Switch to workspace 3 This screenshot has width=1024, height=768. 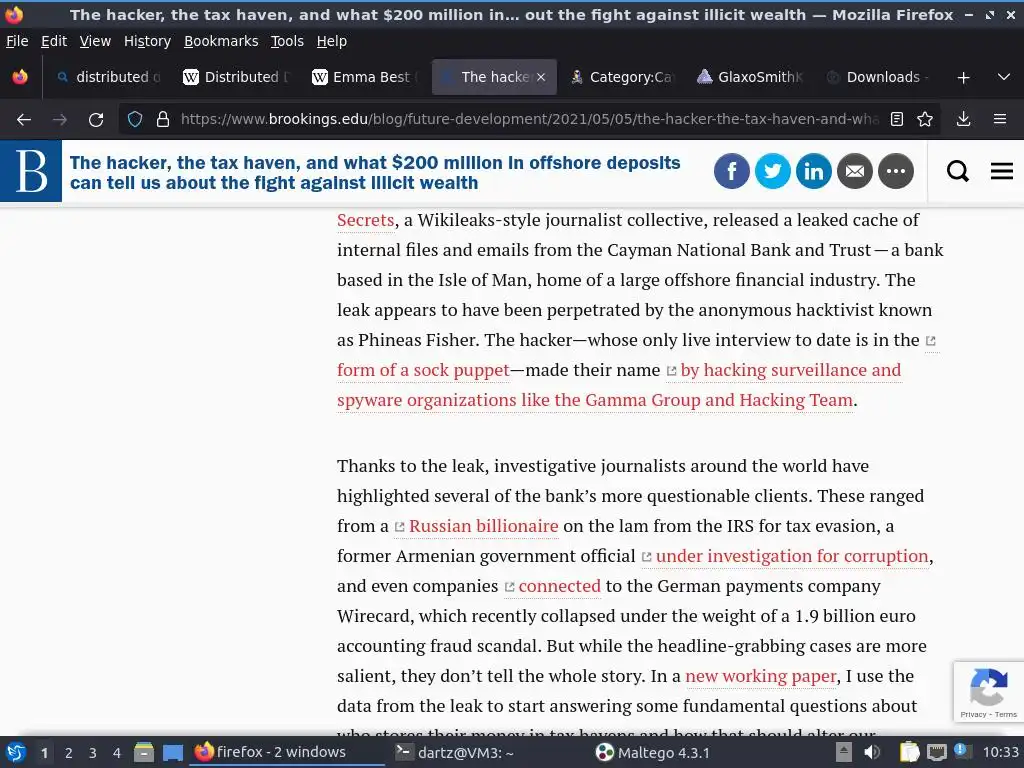tap(93, 753)
